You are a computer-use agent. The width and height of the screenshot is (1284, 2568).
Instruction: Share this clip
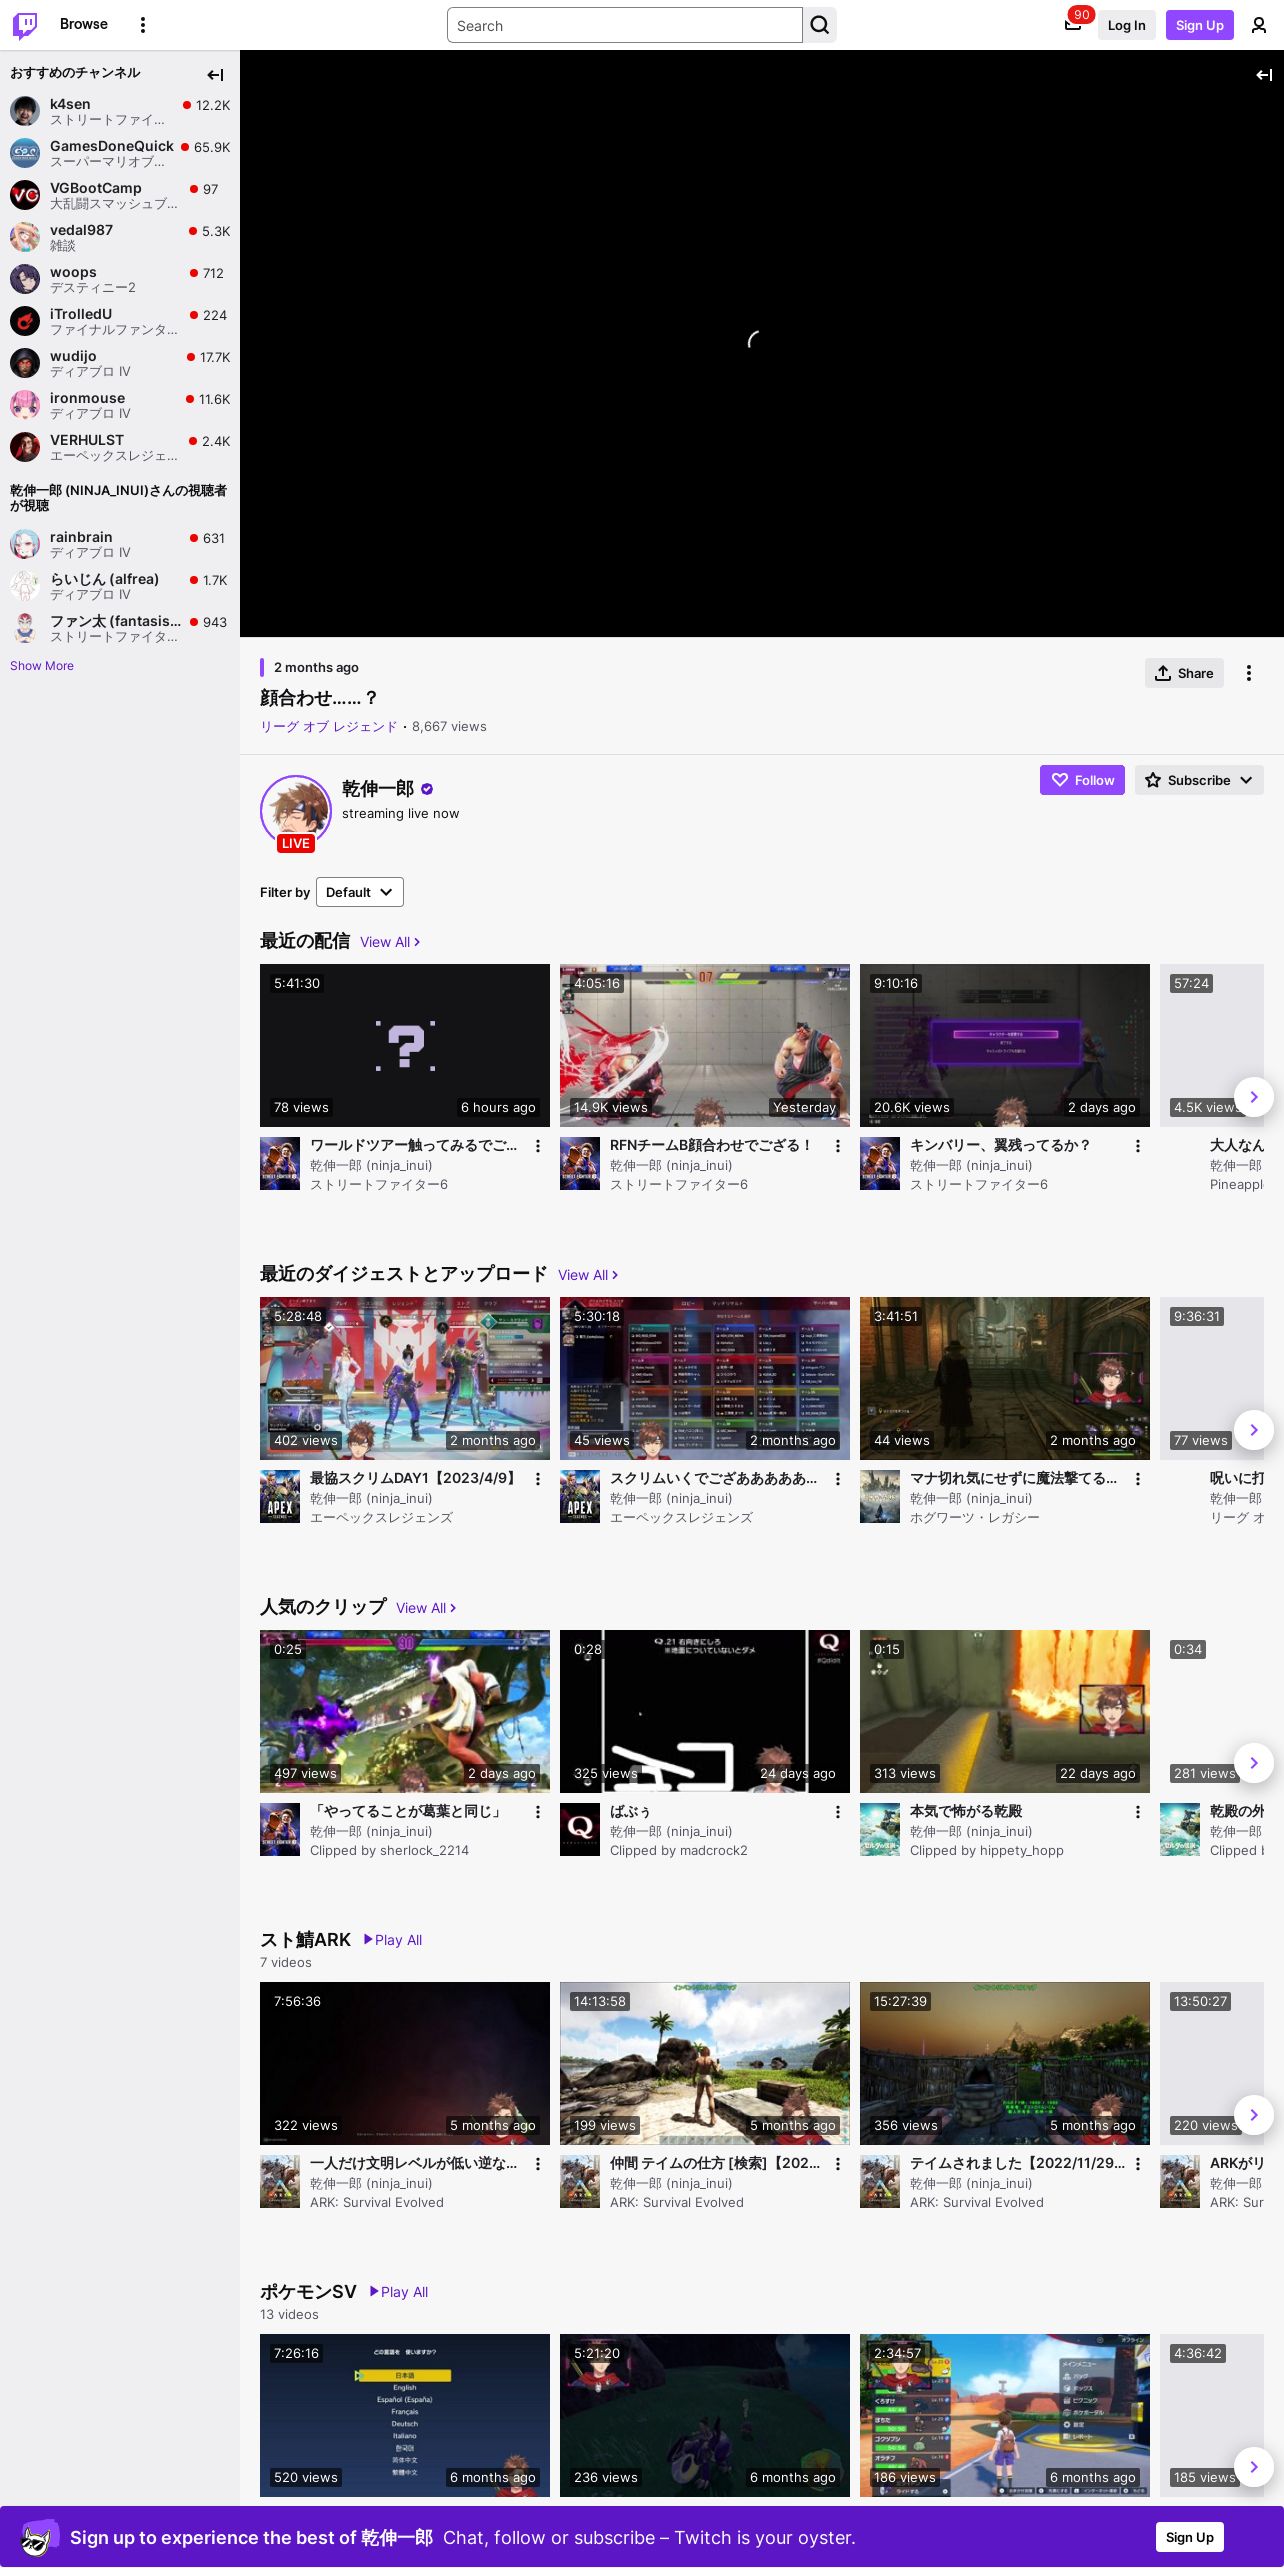click(x=1184, y=673)
